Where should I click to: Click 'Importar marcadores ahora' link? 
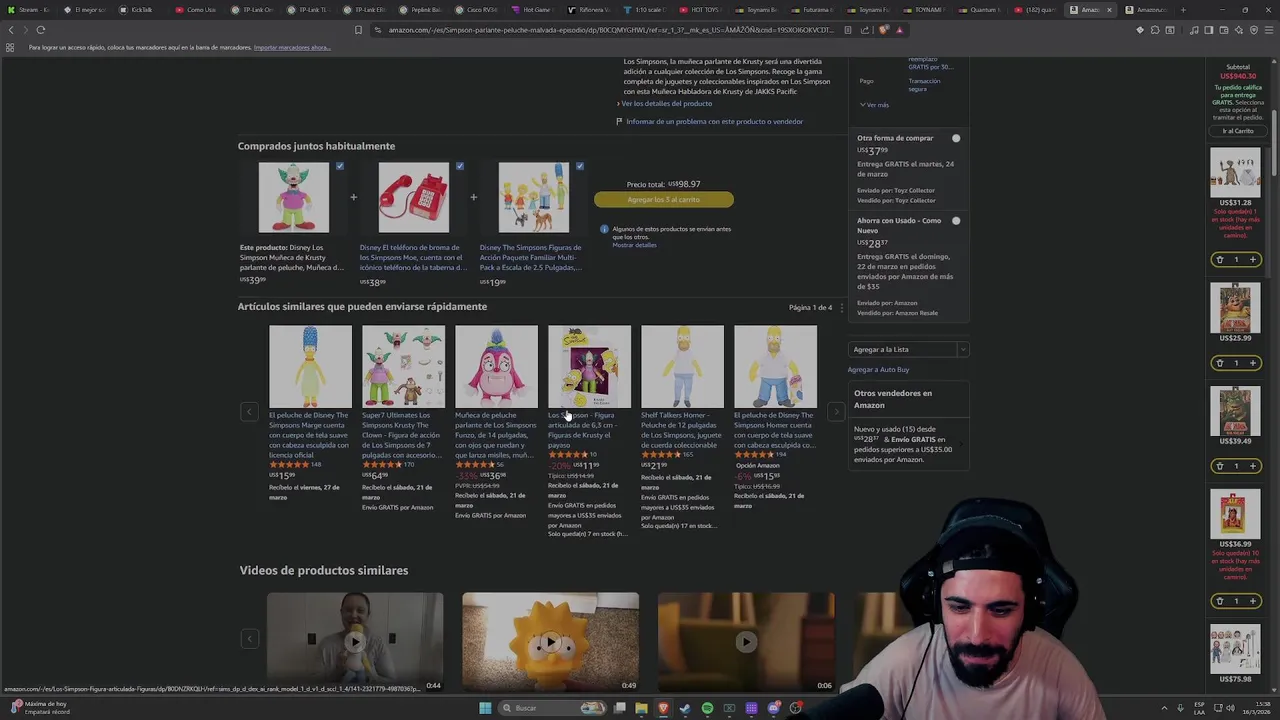(292, 47)
